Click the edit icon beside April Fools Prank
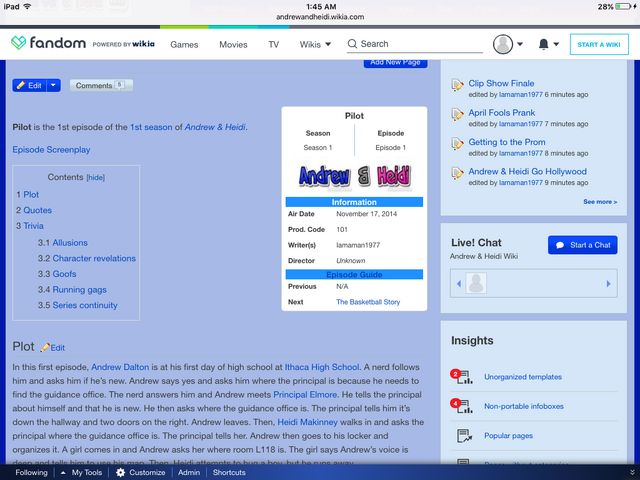 (457, 114)
